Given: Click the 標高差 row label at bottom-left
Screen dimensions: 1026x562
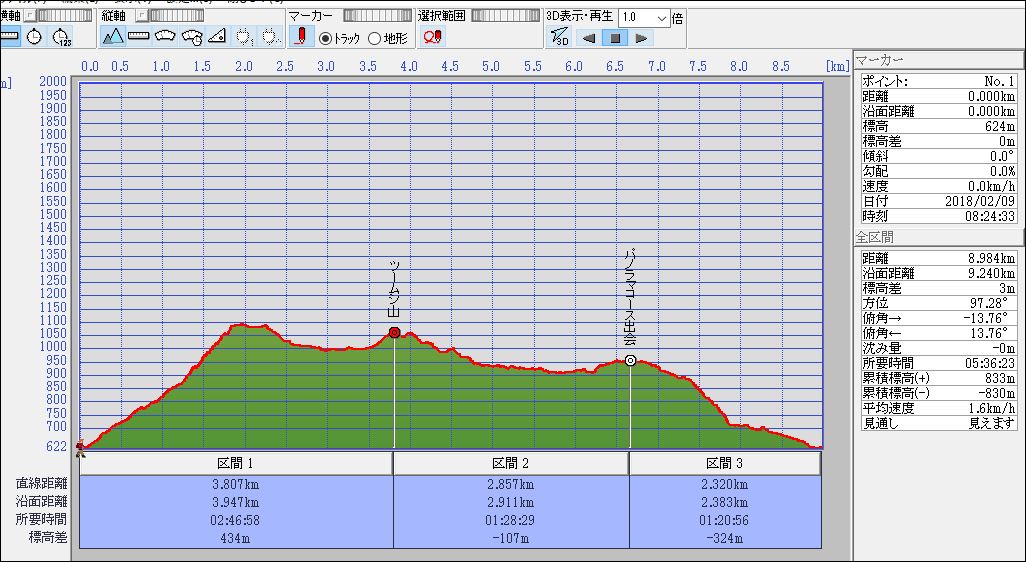Looking at the screenshot, I should [x=48, y=538].
